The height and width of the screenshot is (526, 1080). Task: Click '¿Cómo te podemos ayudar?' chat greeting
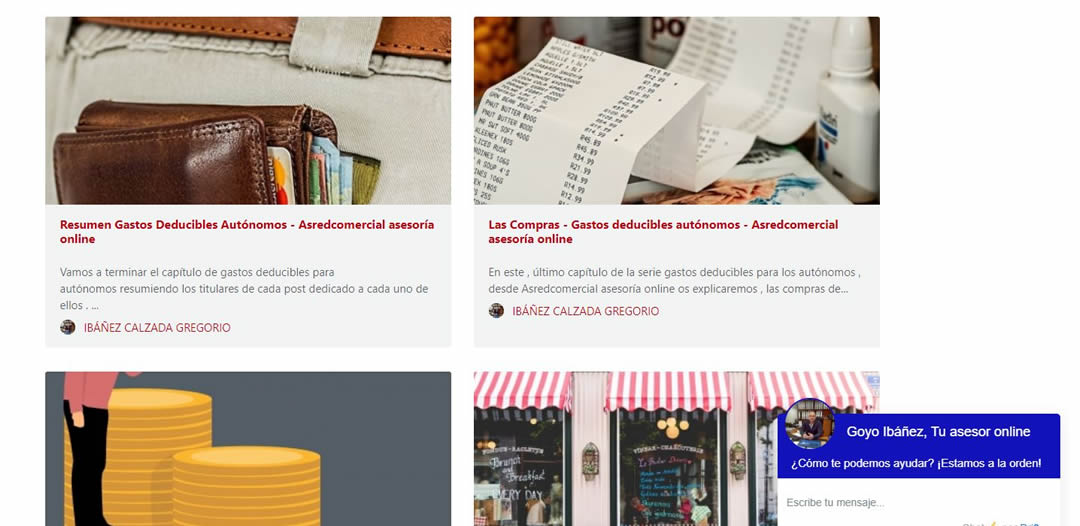pyautogui.click(x=916, y=463)
